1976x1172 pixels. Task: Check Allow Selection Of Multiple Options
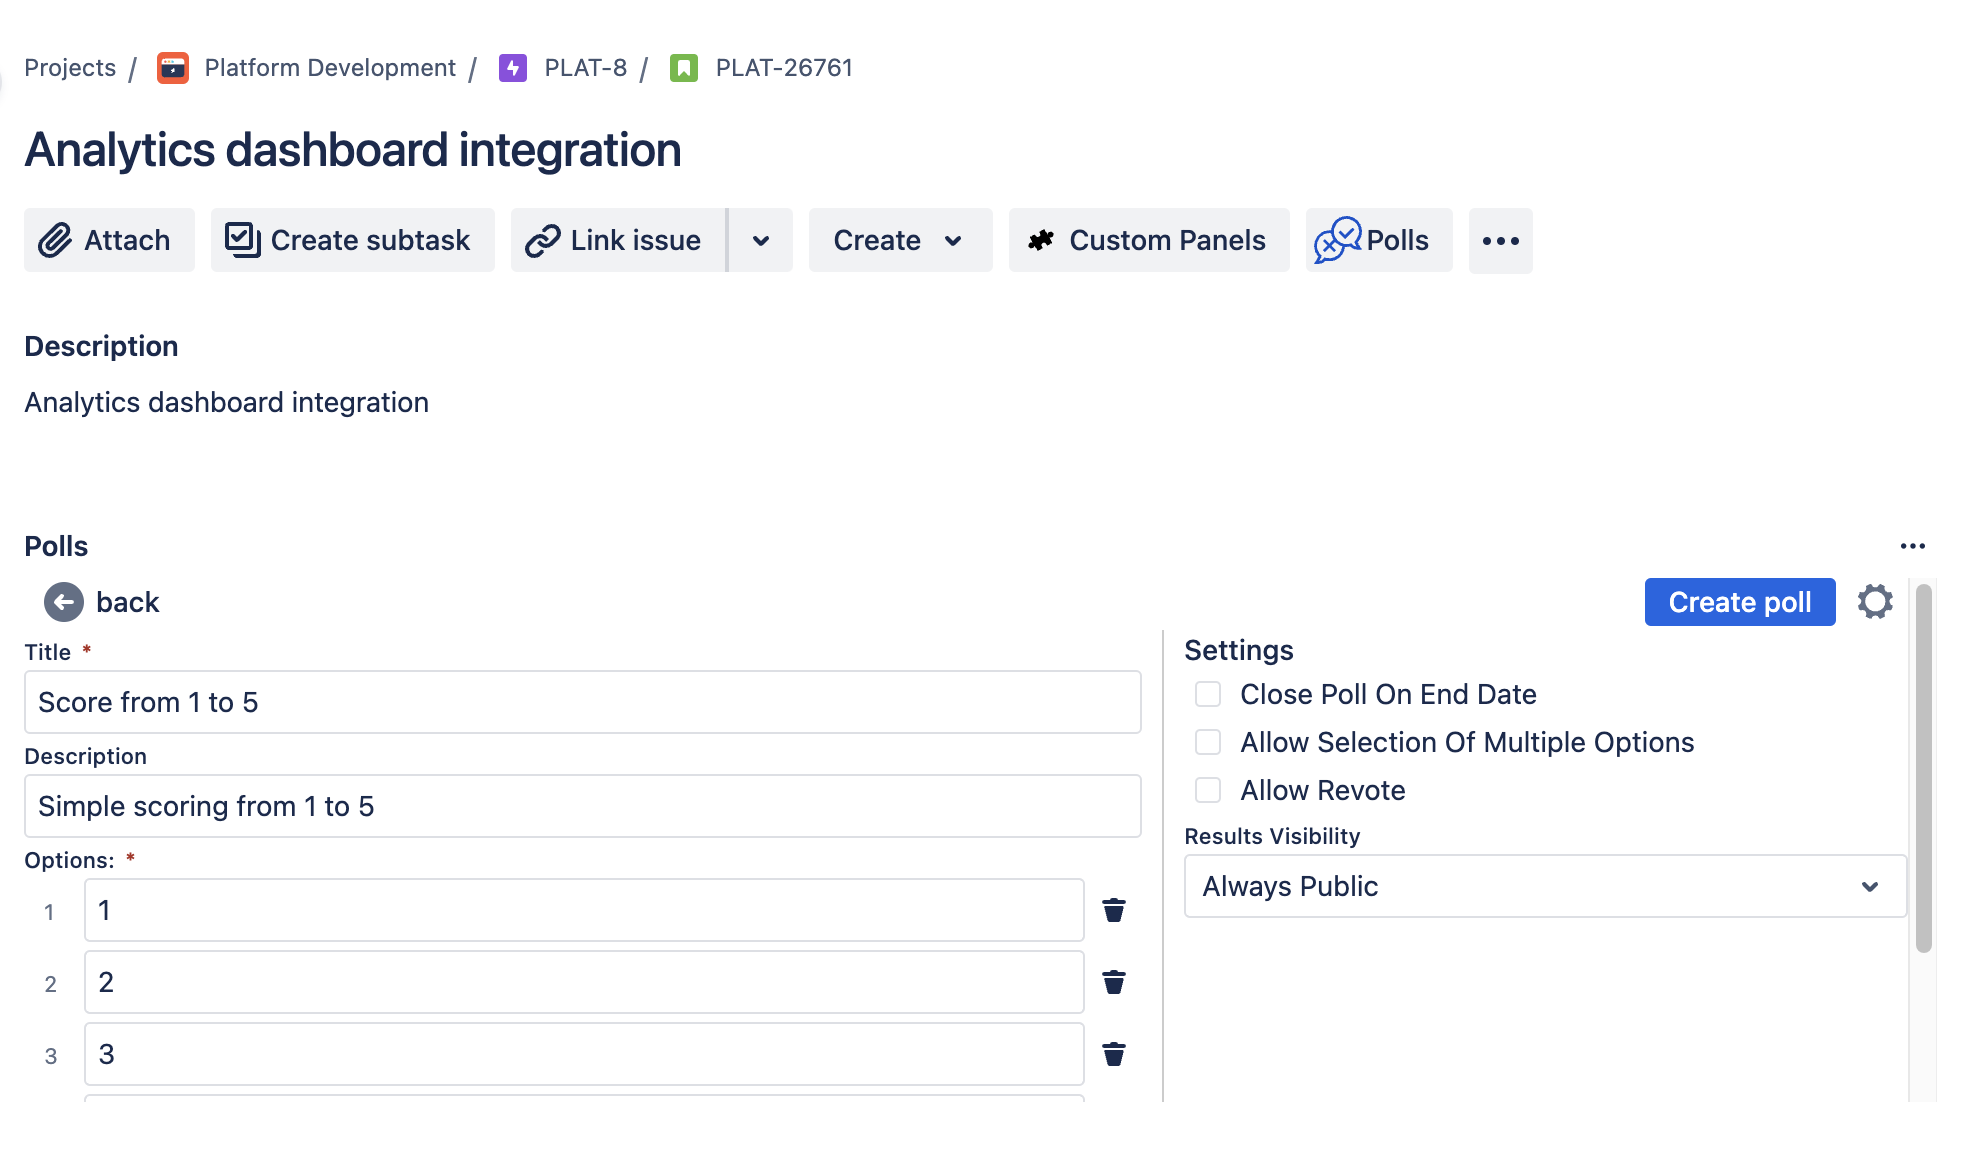pos(1207,742)
